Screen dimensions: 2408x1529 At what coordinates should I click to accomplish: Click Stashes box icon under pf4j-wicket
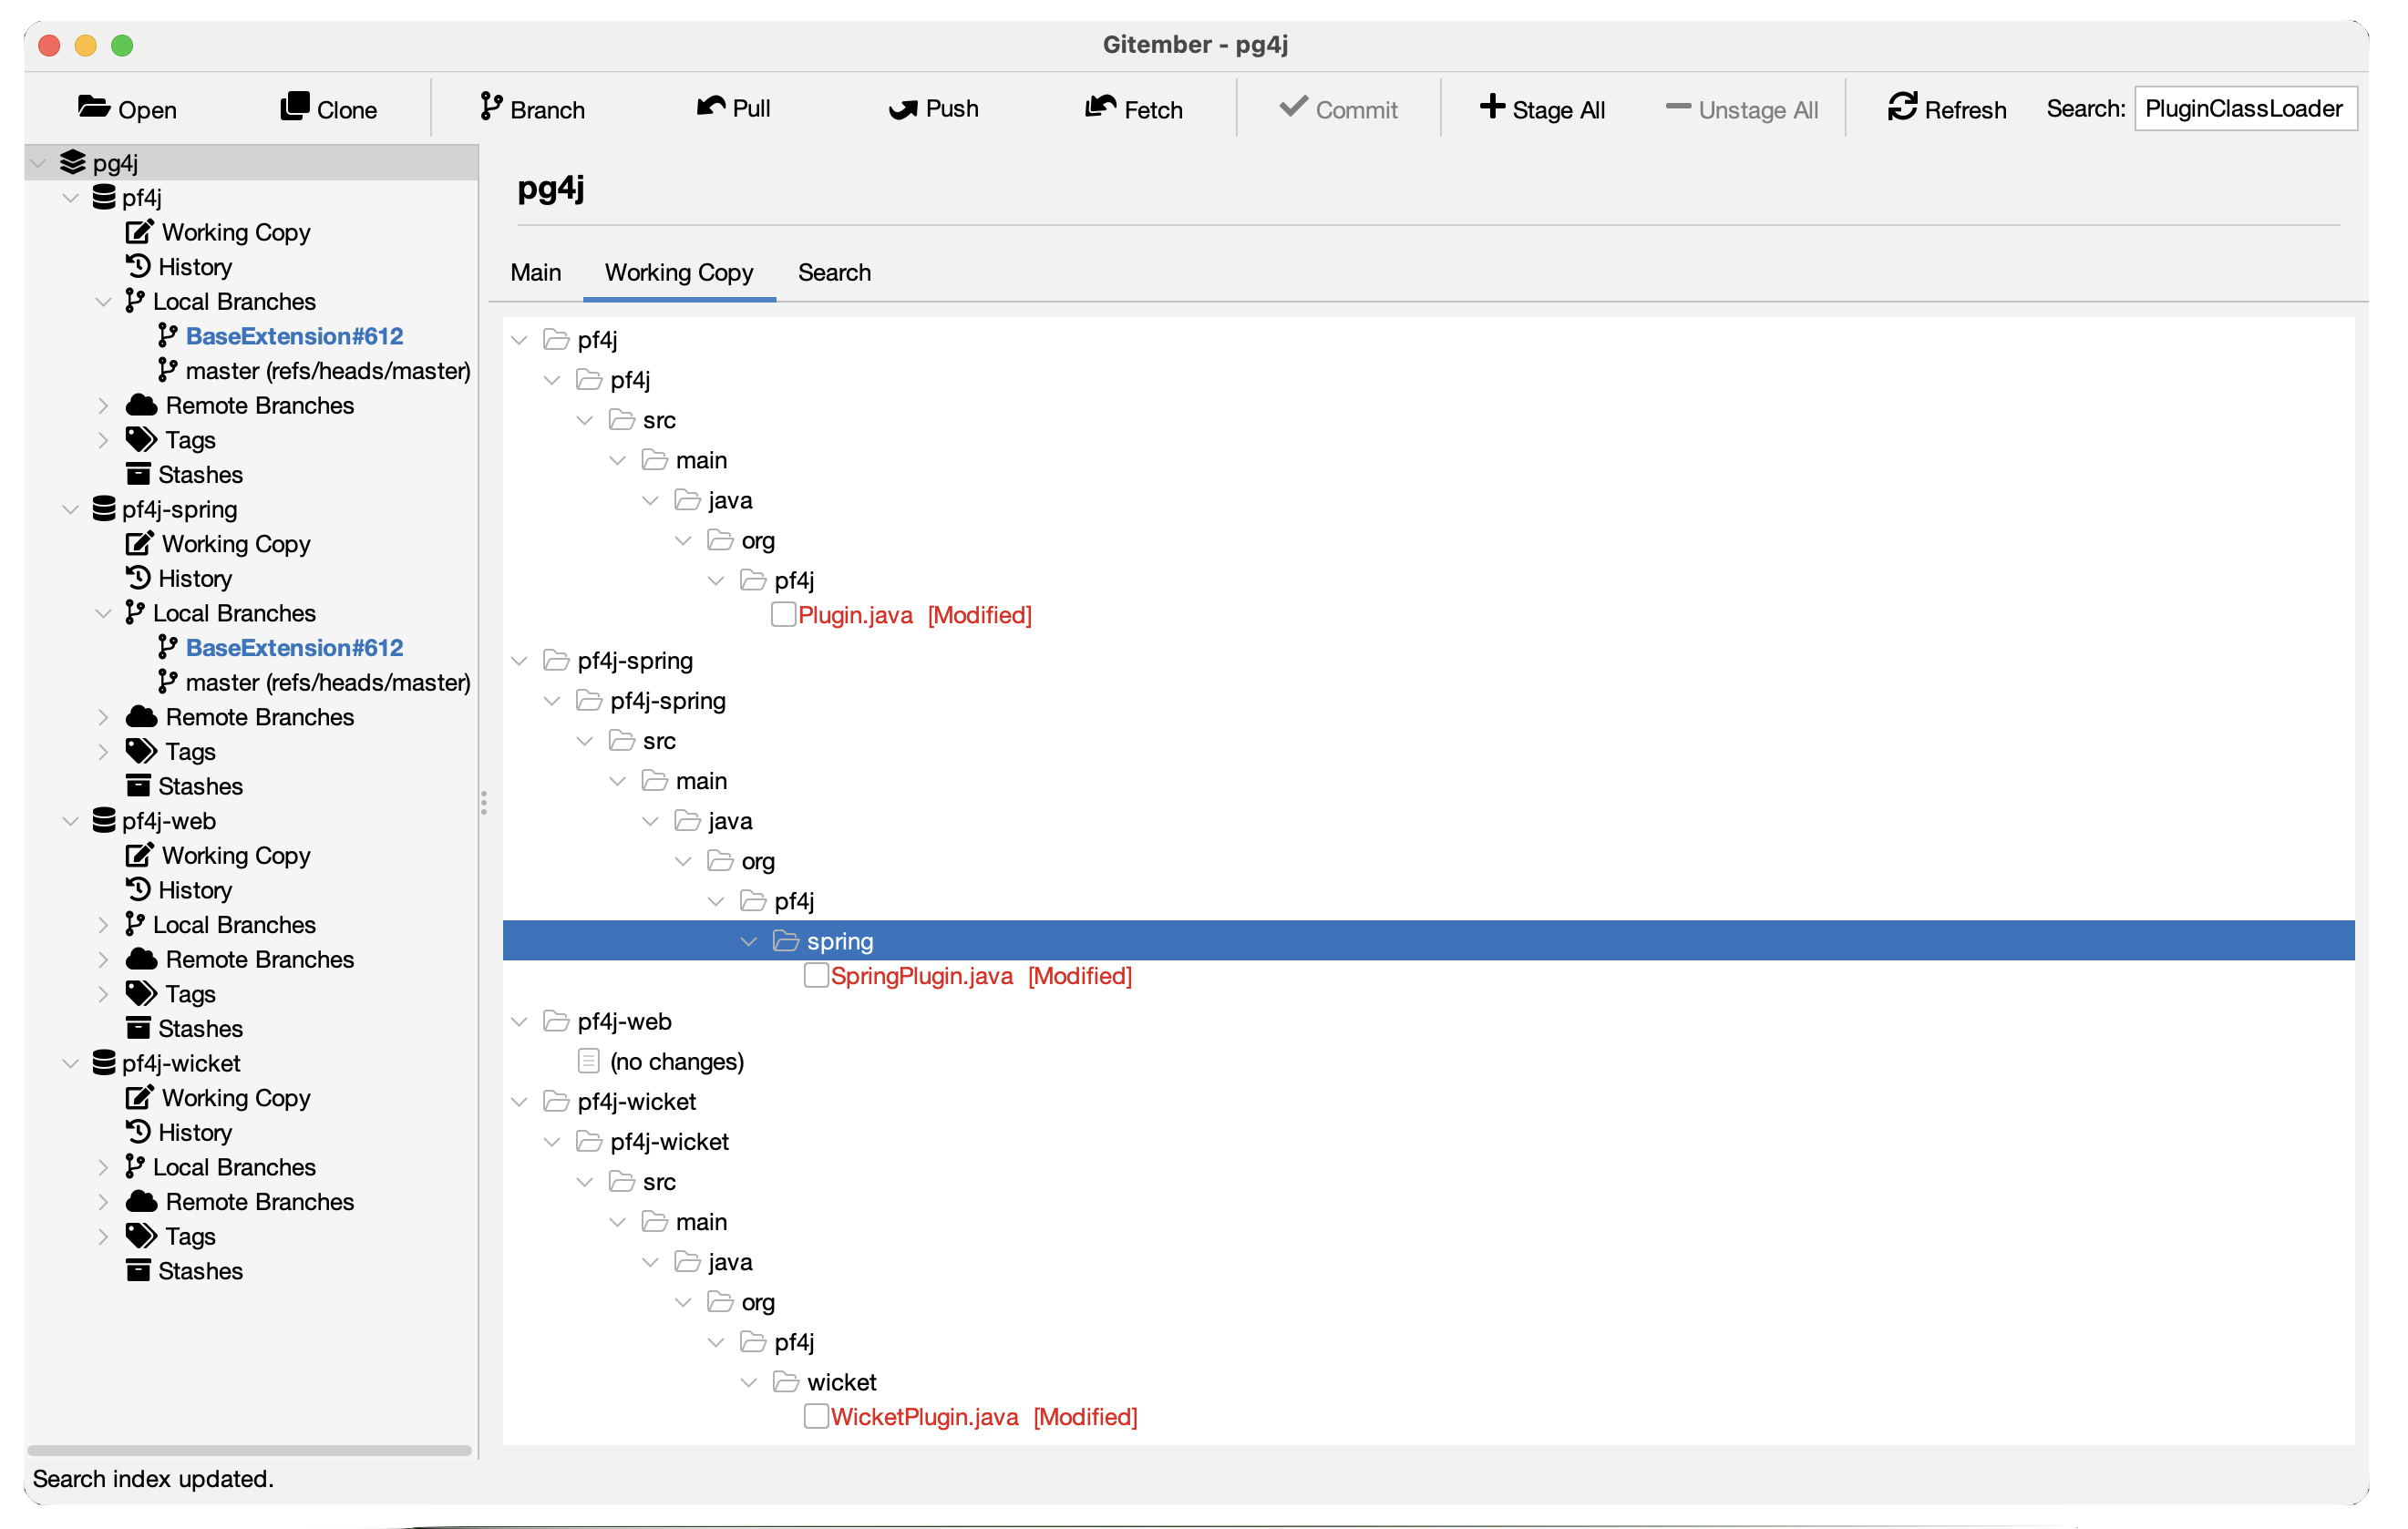click(x=138, y=1271)
